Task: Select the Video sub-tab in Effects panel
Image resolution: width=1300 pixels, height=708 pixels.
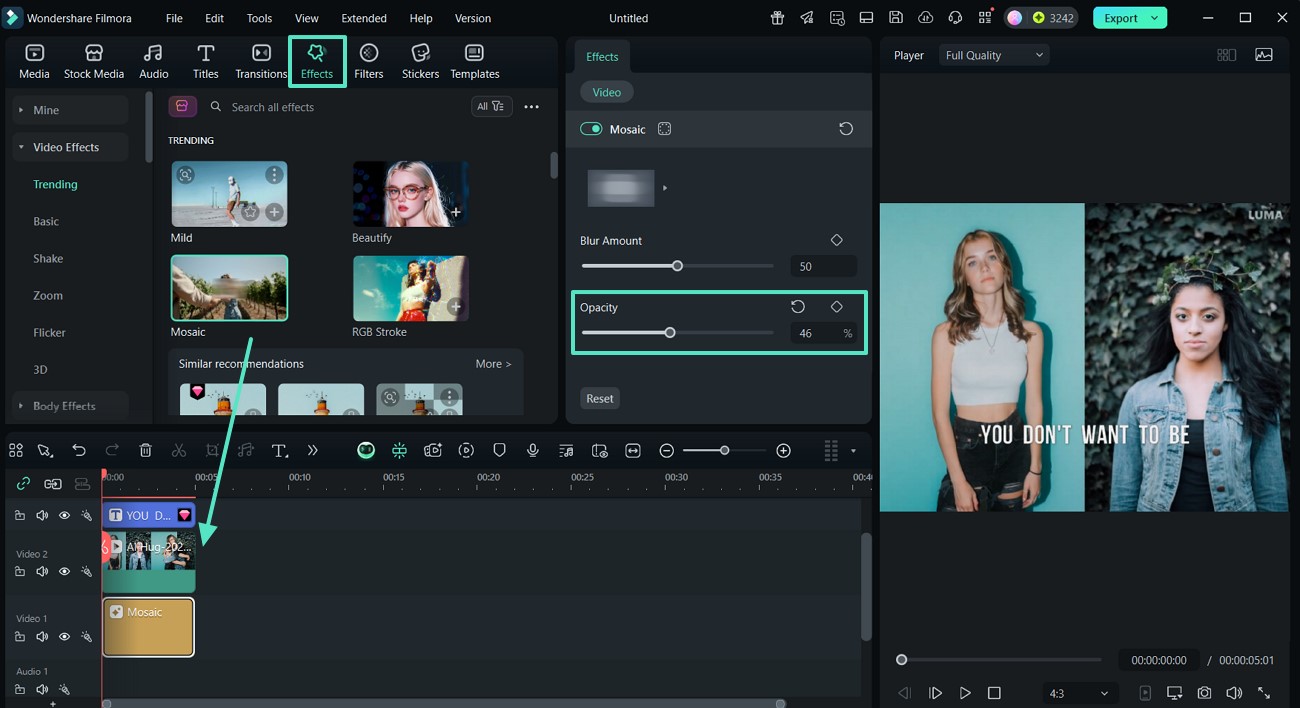Action: [x=607, y=92]
